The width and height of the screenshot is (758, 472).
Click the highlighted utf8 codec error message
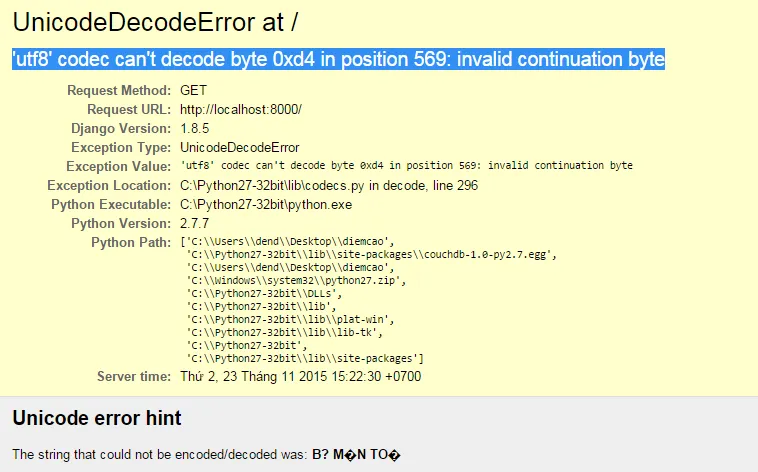(338, 60)
